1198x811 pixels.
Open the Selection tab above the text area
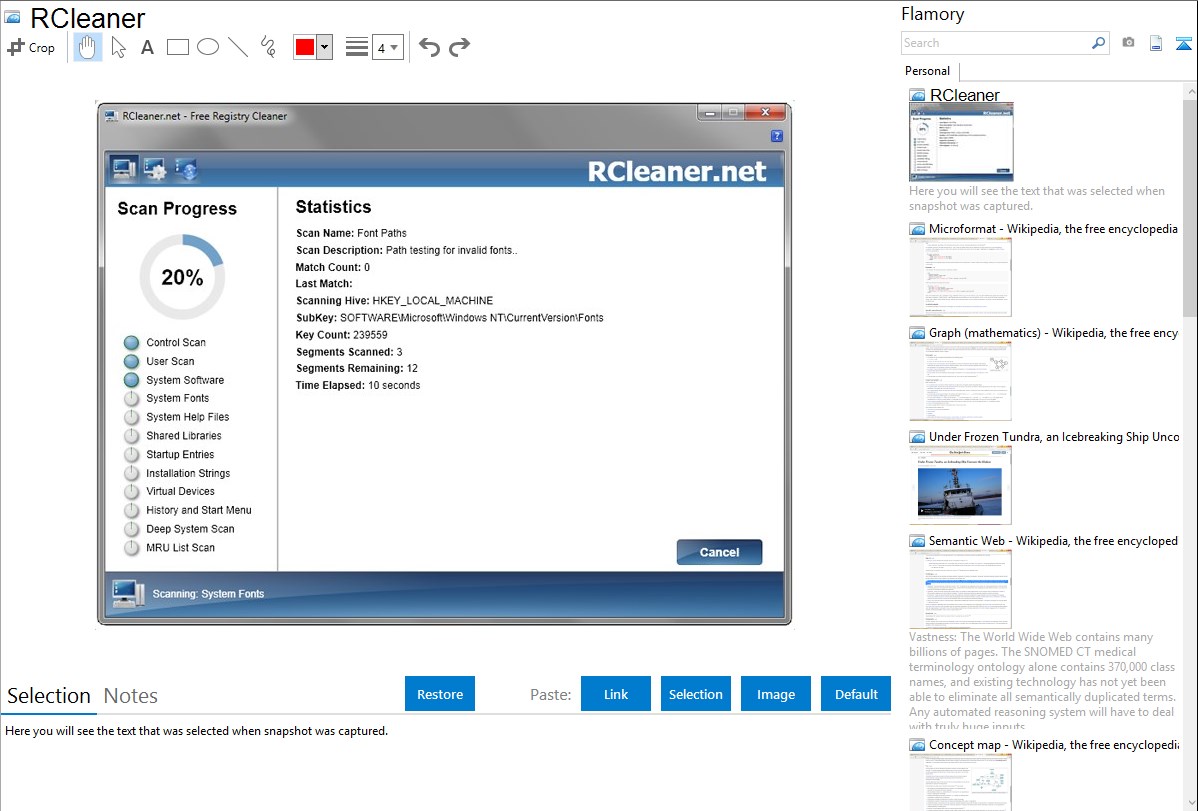[x=49, y=696]
